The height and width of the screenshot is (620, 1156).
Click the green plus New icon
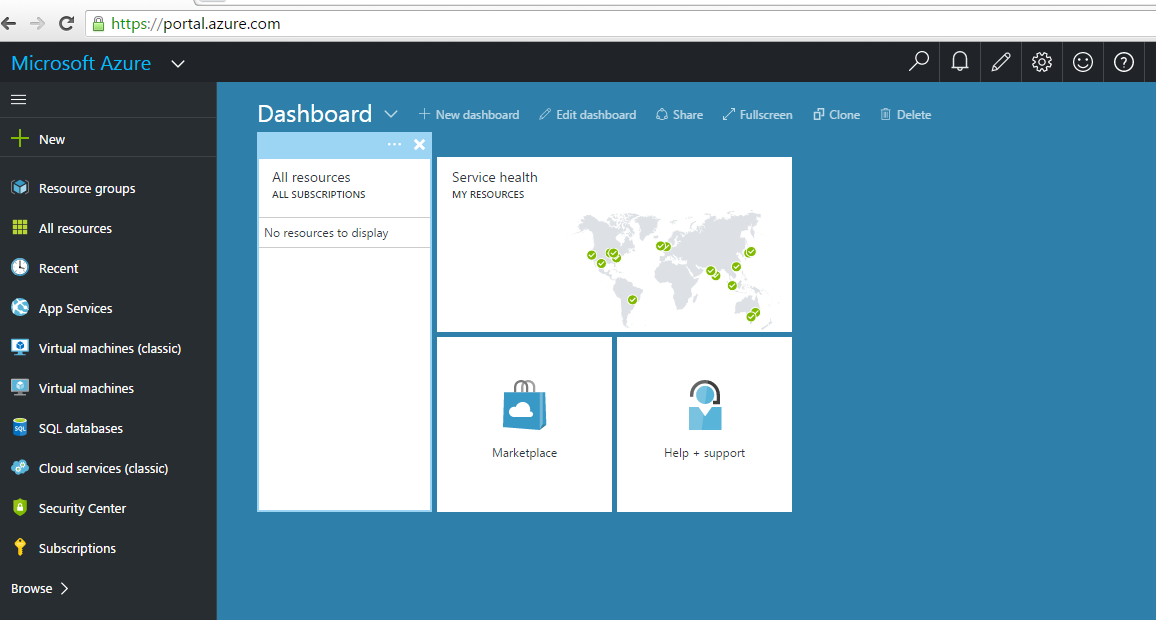[20, 139]
